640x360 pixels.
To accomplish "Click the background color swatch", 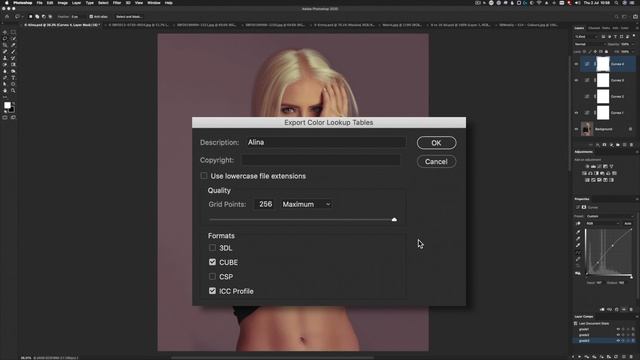I will [12, 110].
